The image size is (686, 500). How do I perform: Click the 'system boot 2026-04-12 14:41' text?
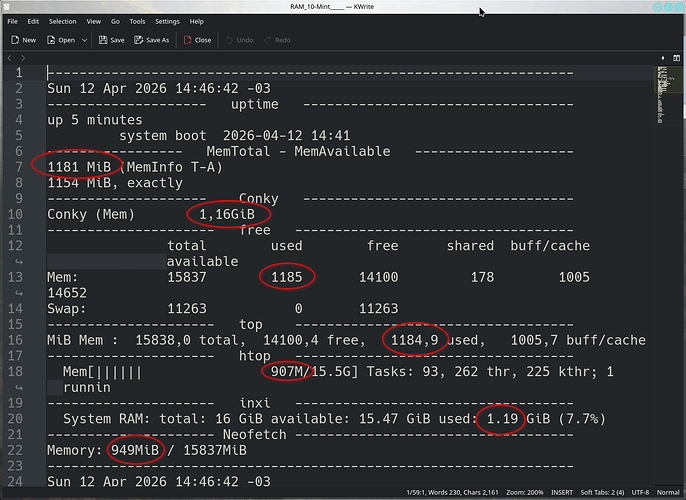(x=235, y=136)
